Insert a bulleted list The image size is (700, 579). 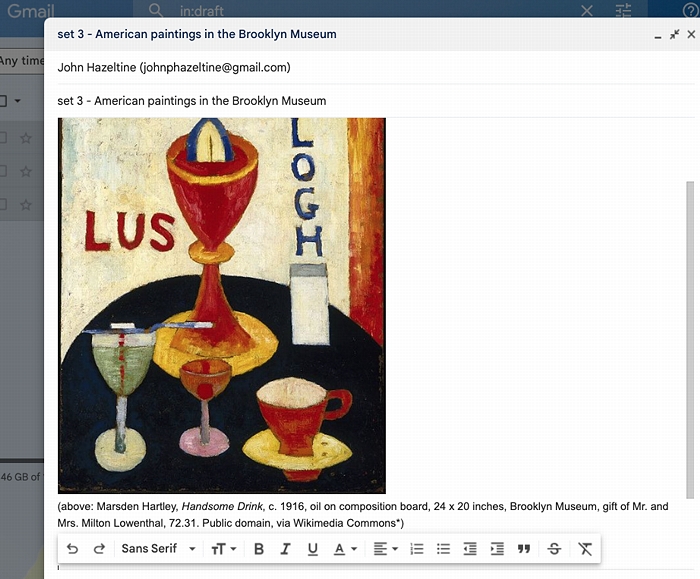coord(443,549)
